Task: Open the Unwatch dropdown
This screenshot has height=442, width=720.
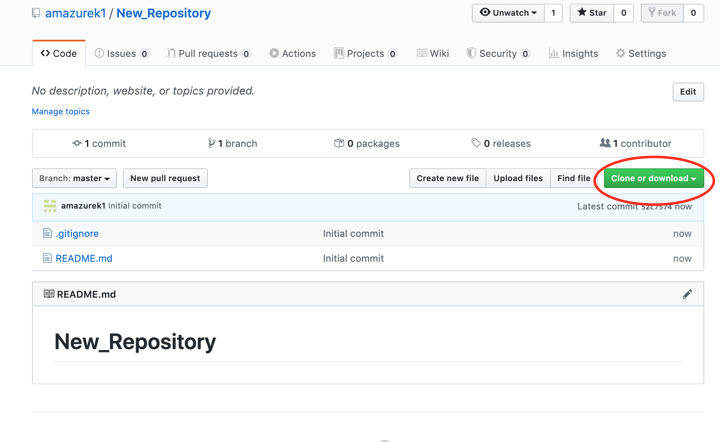Action: pyautogui.click(x=508, y=13)
